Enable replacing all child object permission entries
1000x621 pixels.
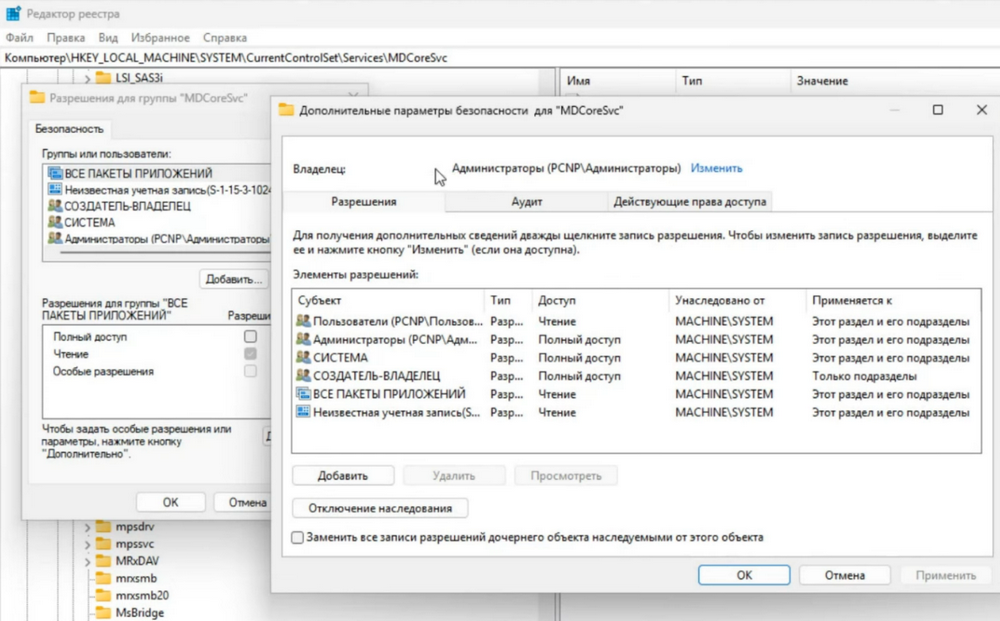click(297, 538)
